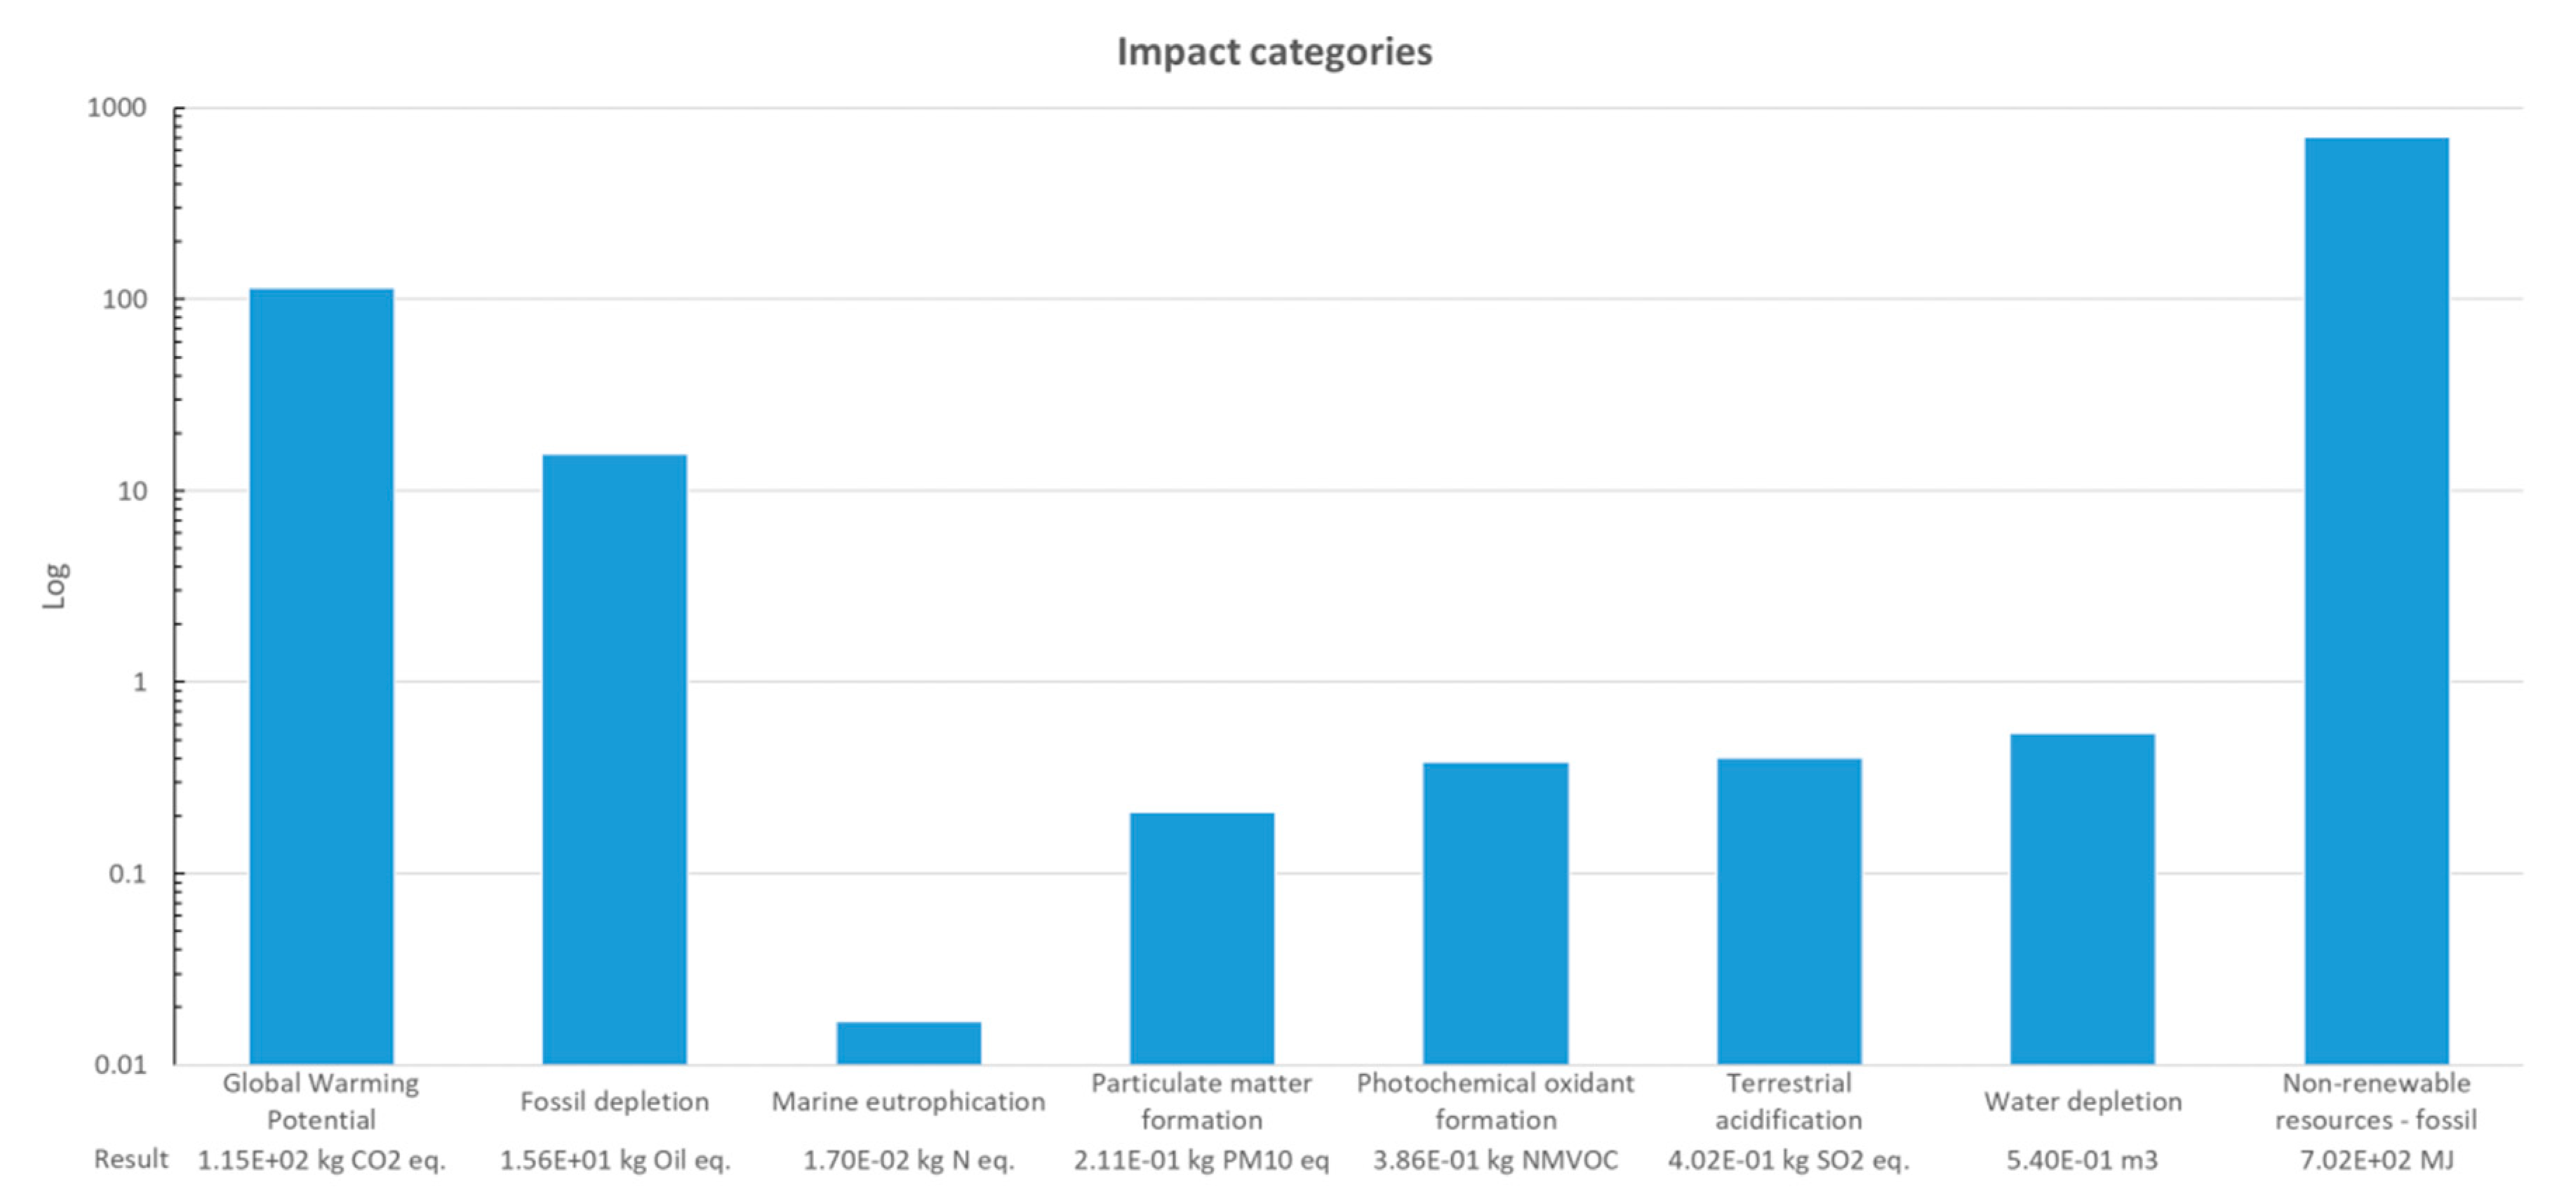Click the 'Impact categories' chart title
Viewport: 2576px width, 1199px height.
click(x=1274, y=52)
